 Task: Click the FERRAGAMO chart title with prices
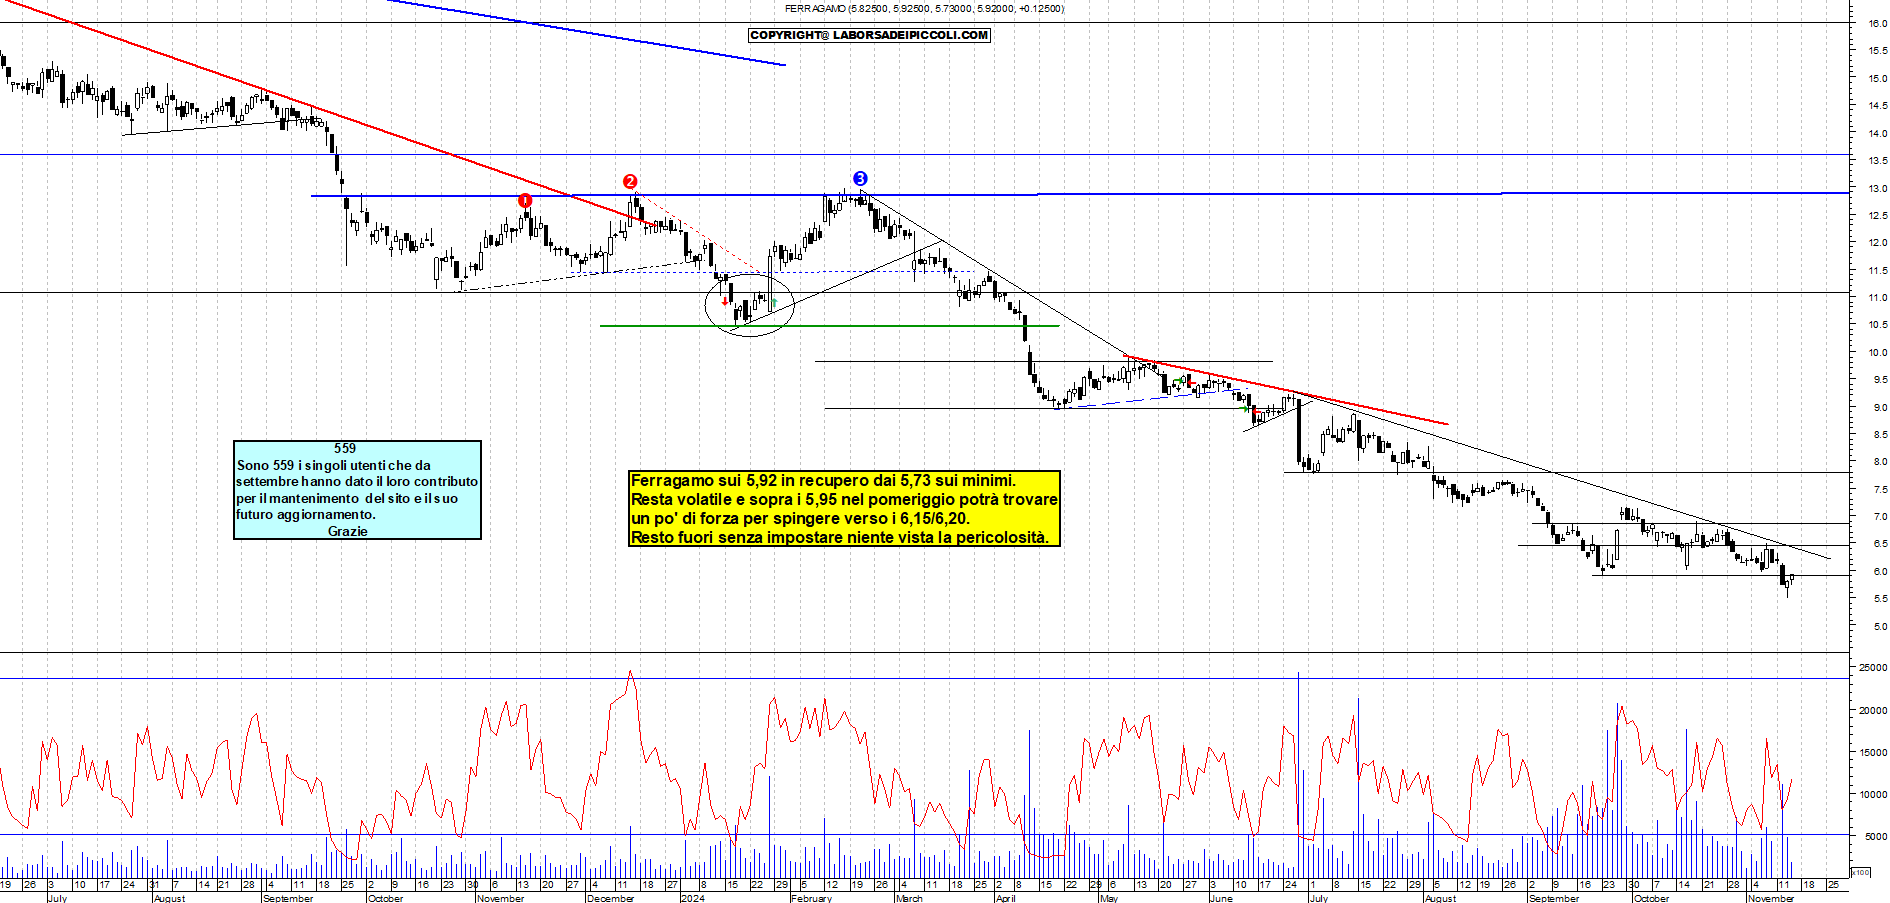pos(924,9)
